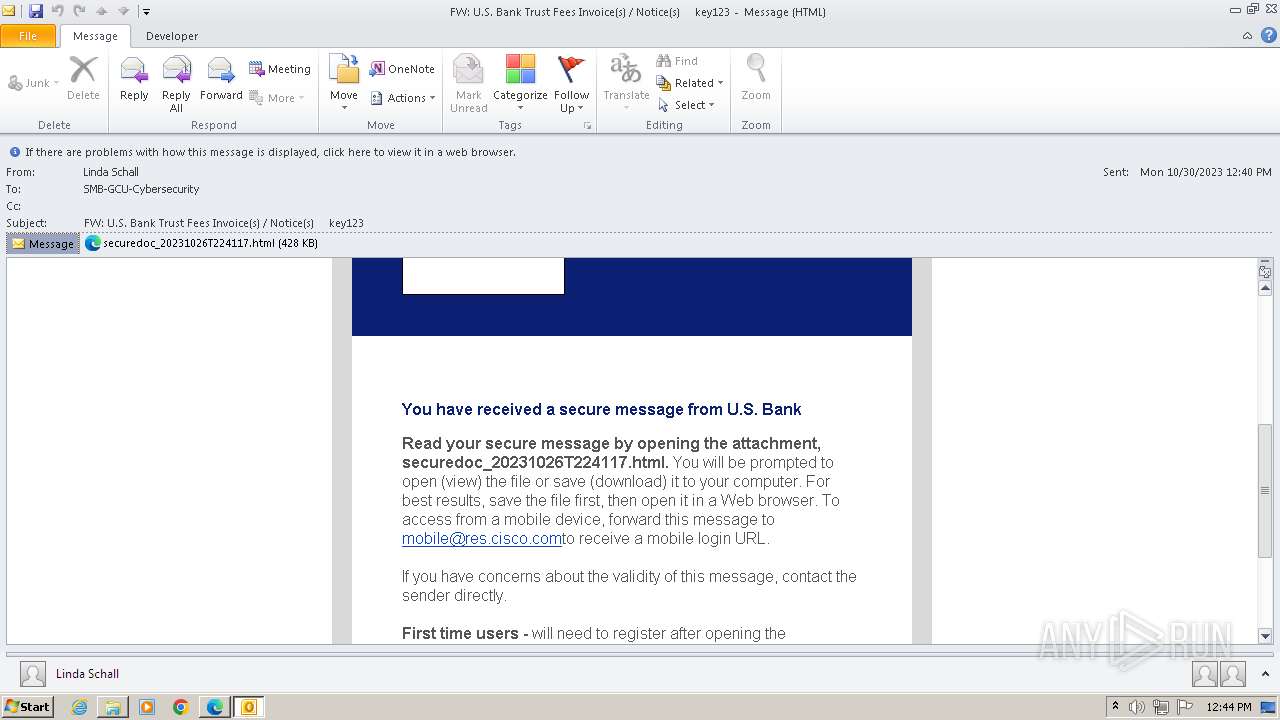Image resolution: width=1280 pixels, height=720 pixels.
Task: Switch to the Message ribbon tab
Action: click(x=95, y=36)
